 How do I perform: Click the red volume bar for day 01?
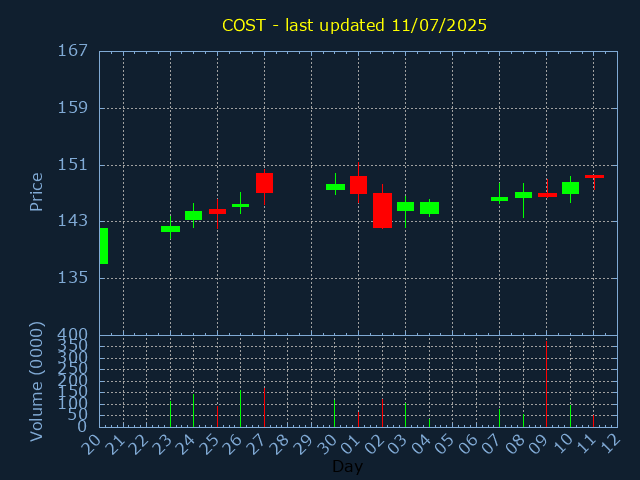[x=358, y=419]
